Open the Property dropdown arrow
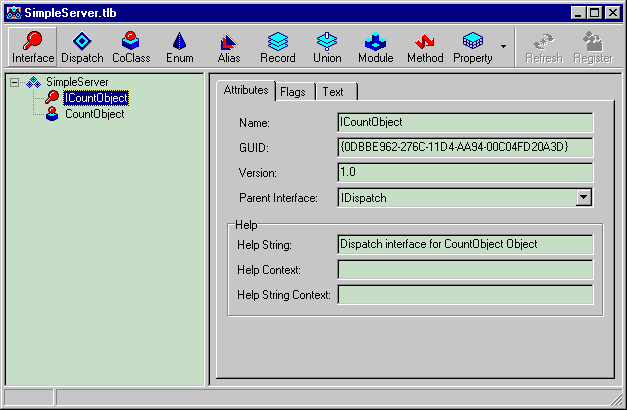 (x=503, y=47)
